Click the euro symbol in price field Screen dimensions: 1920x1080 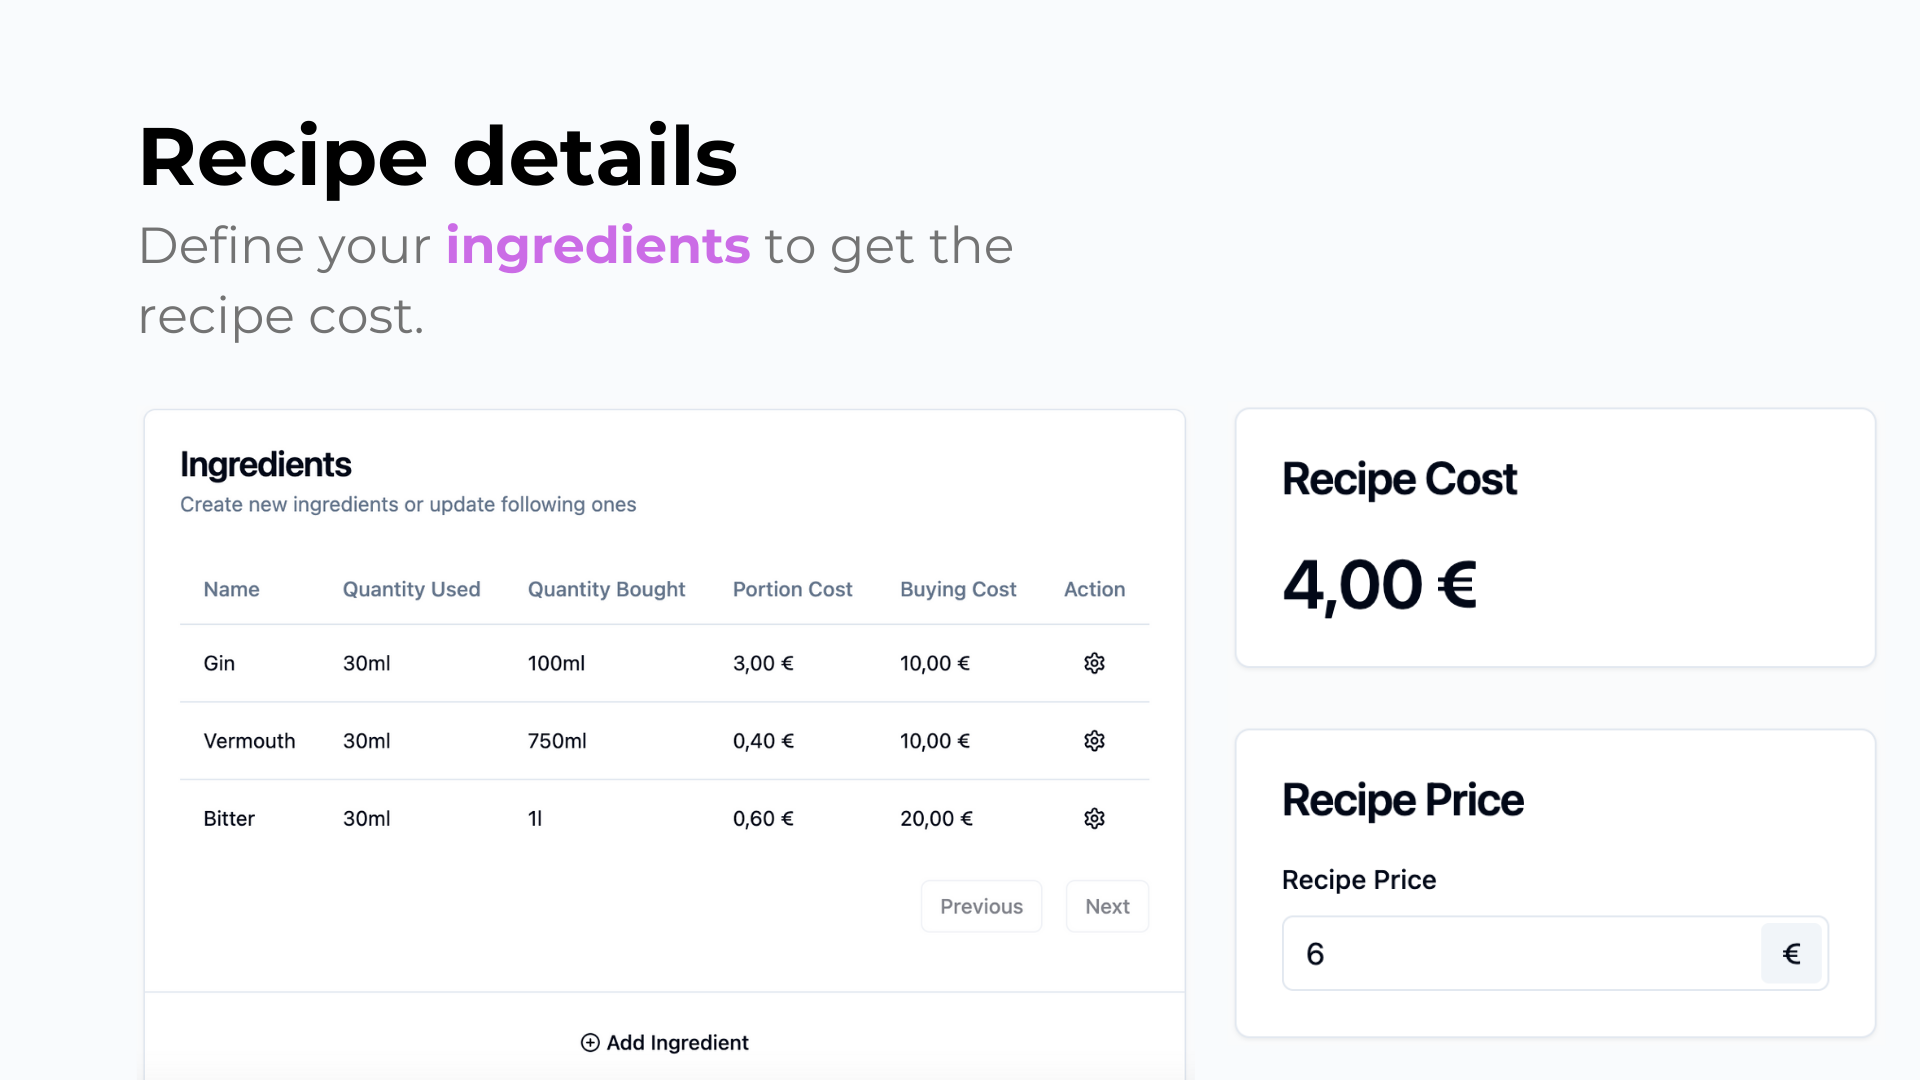(x=1791, y=954)
